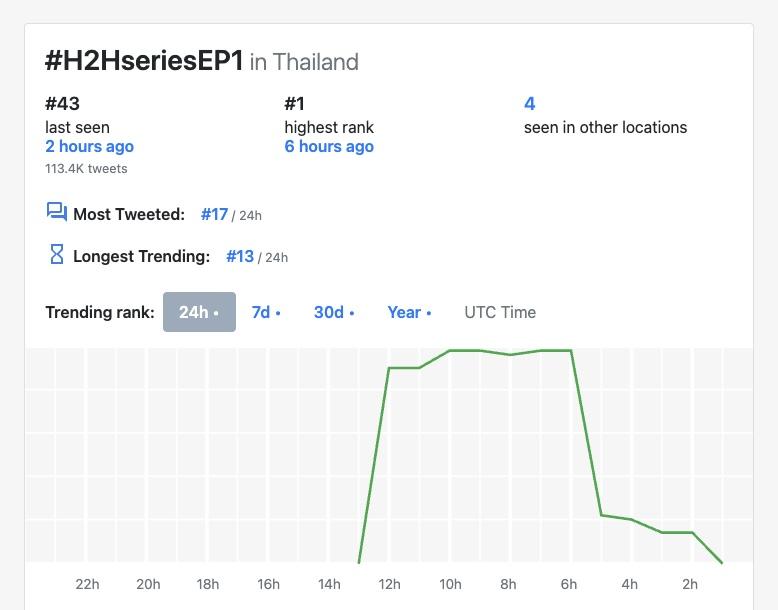Open the '2 hours ago' last seen link
778x610 pixels.
(89, 146)
